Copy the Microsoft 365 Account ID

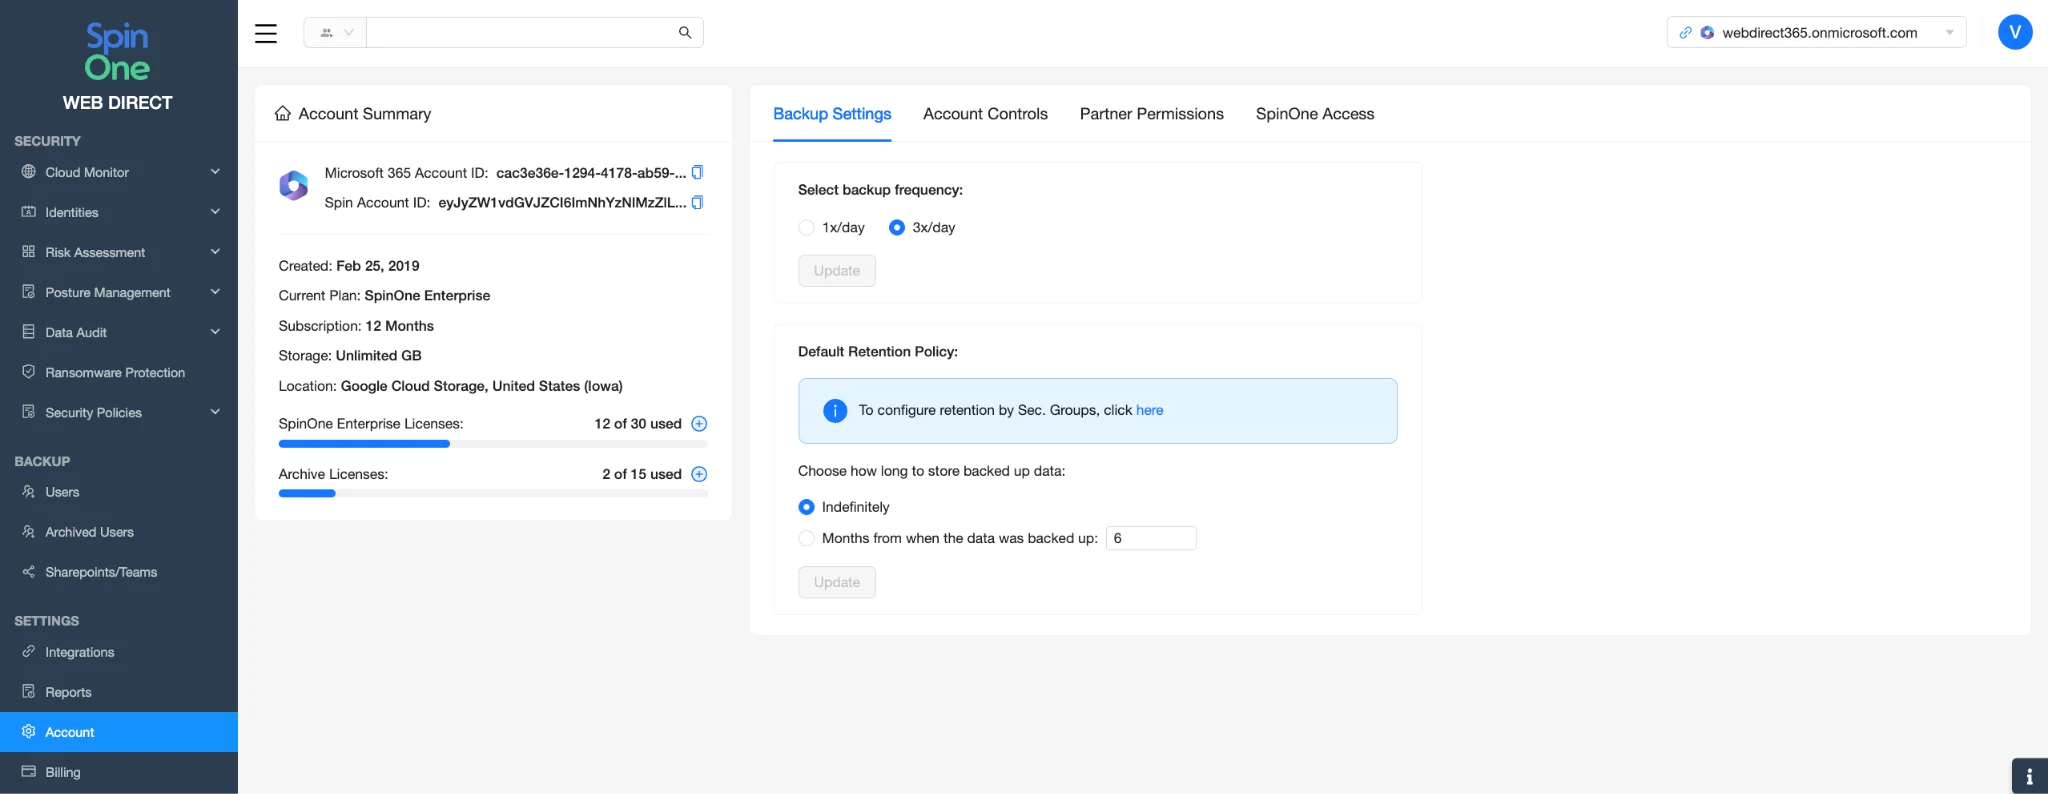coord(698,172)
